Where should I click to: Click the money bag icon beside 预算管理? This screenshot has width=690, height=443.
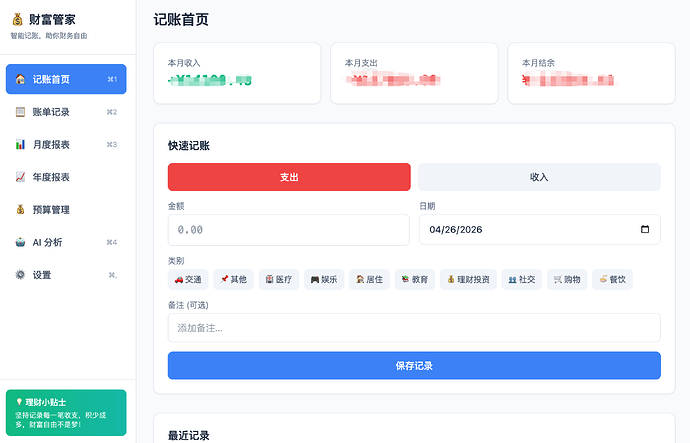tap(20, 209)
